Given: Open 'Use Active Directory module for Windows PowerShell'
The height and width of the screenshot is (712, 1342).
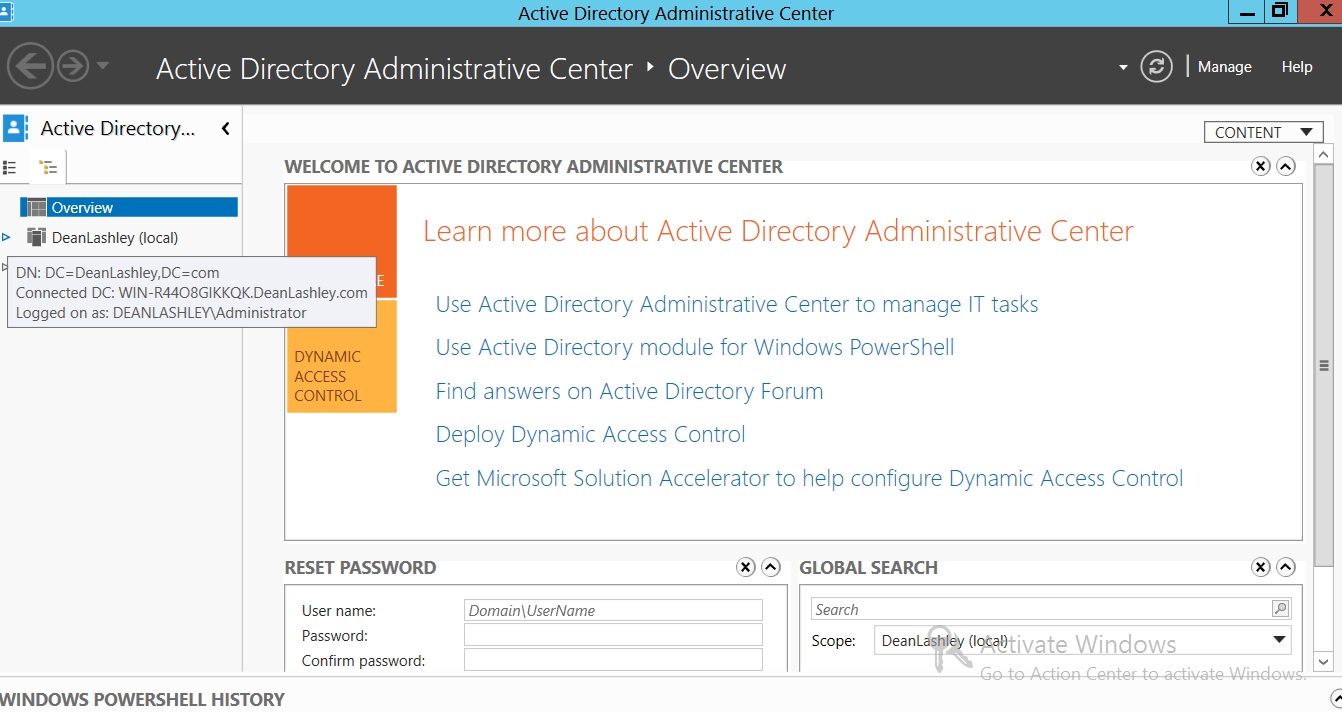Looking at the screenshot, I should [x=695, y=347].
